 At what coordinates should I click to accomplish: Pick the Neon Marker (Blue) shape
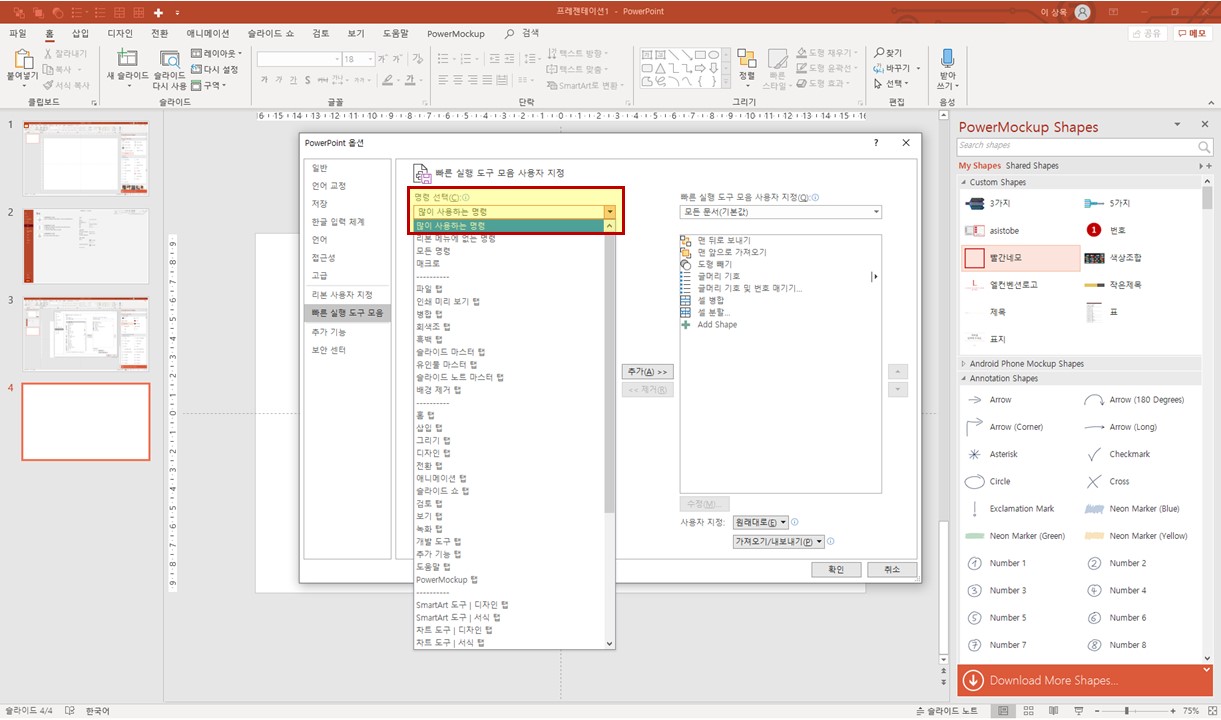coord(1141,509)
